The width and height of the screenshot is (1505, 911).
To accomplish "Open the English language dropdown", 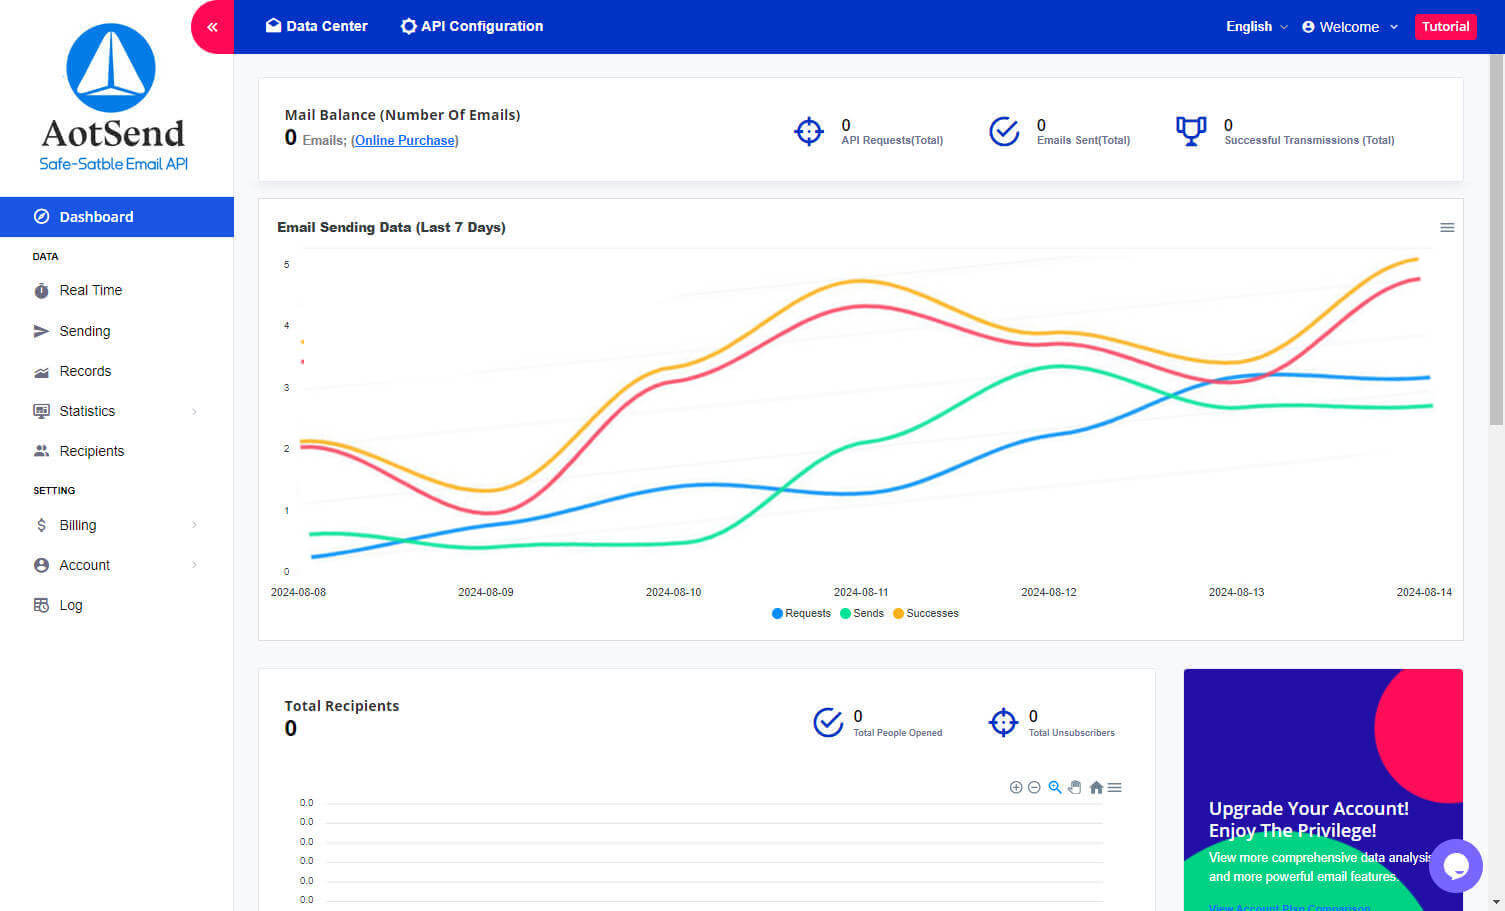I will (1256, 27).
